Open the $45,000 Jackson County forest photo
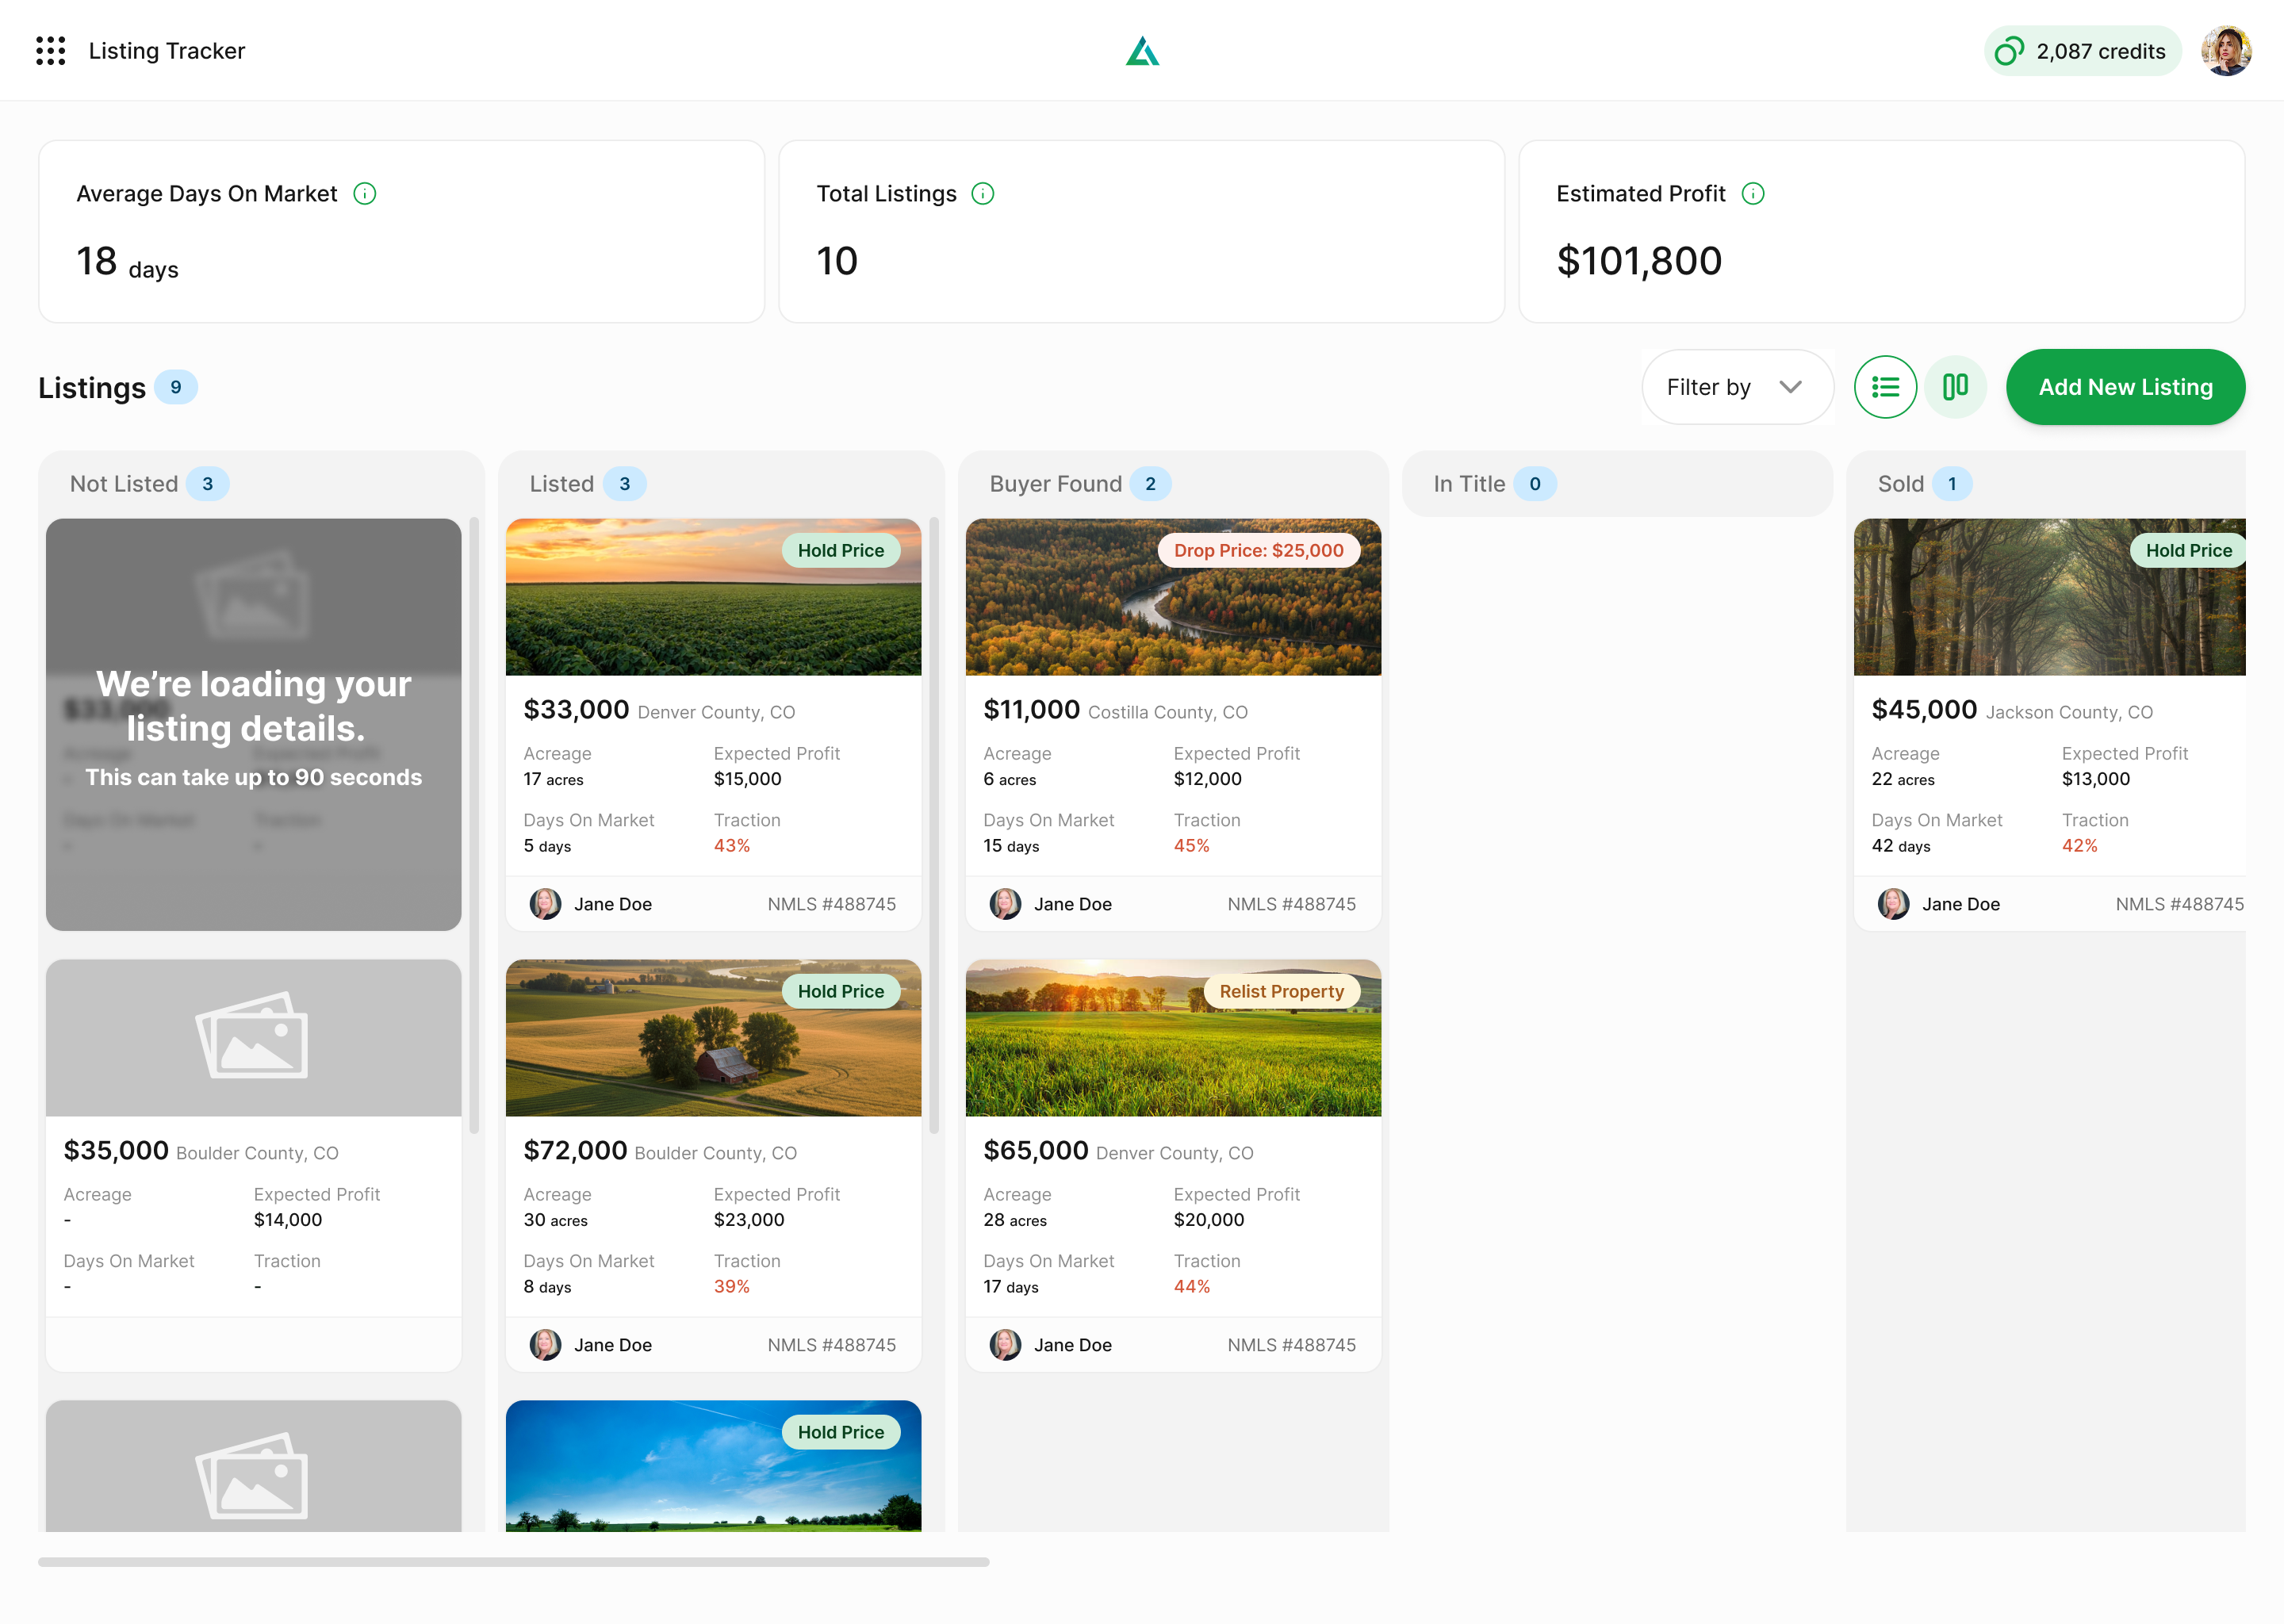2284x1624 pixels. 2049,597
